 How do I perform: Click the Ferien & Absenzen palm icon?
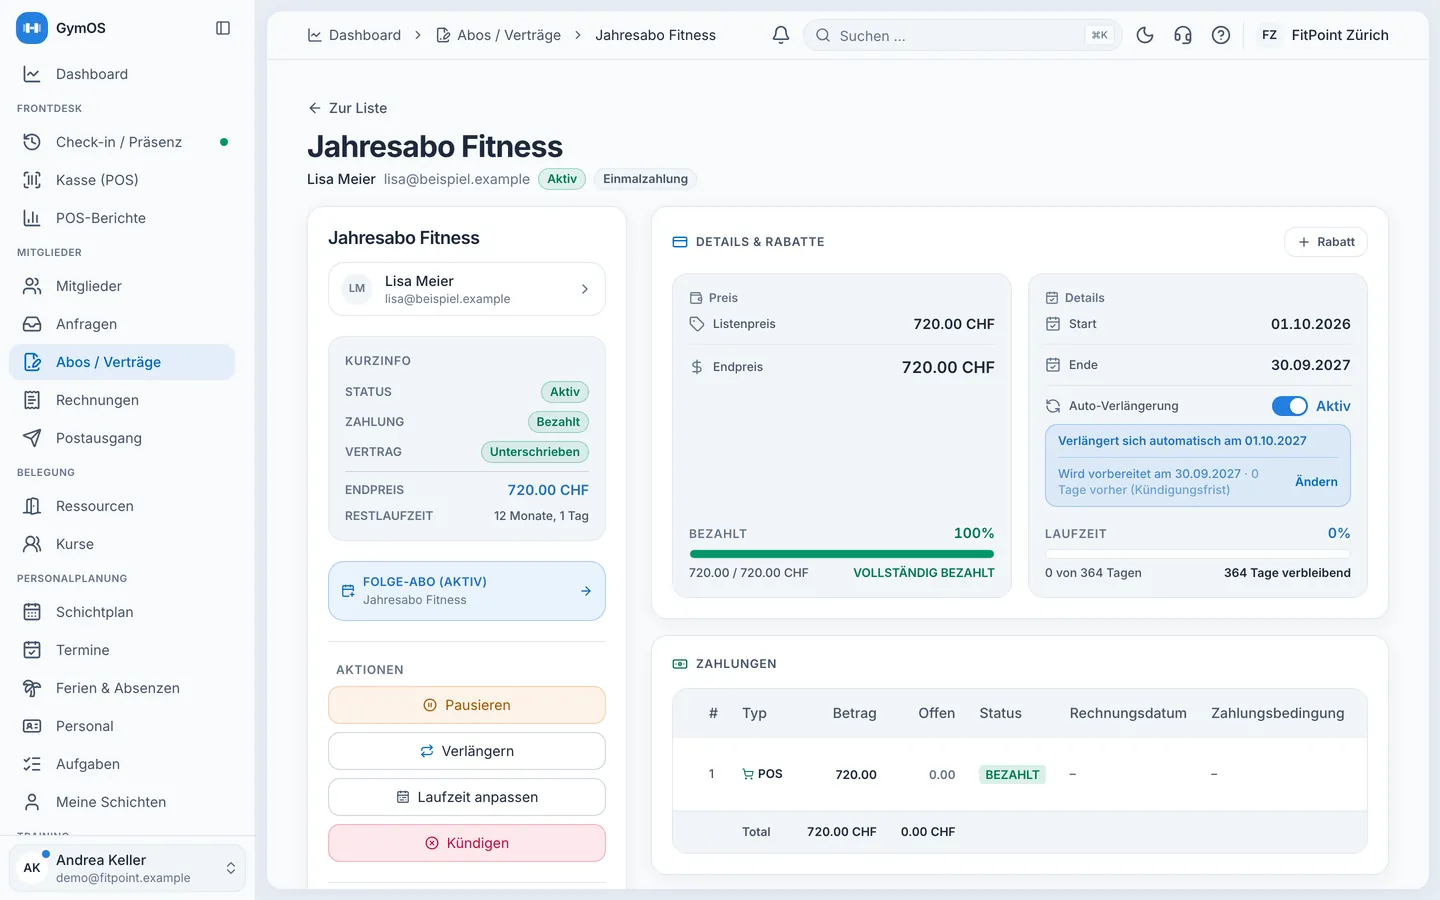coord(32,688)
